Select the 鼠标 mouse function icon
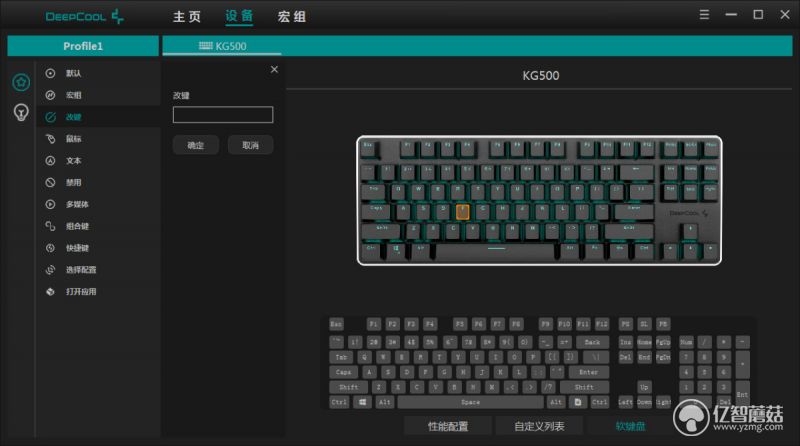The height and width of the screenshot is (446, 800). (x=50, y=139)
